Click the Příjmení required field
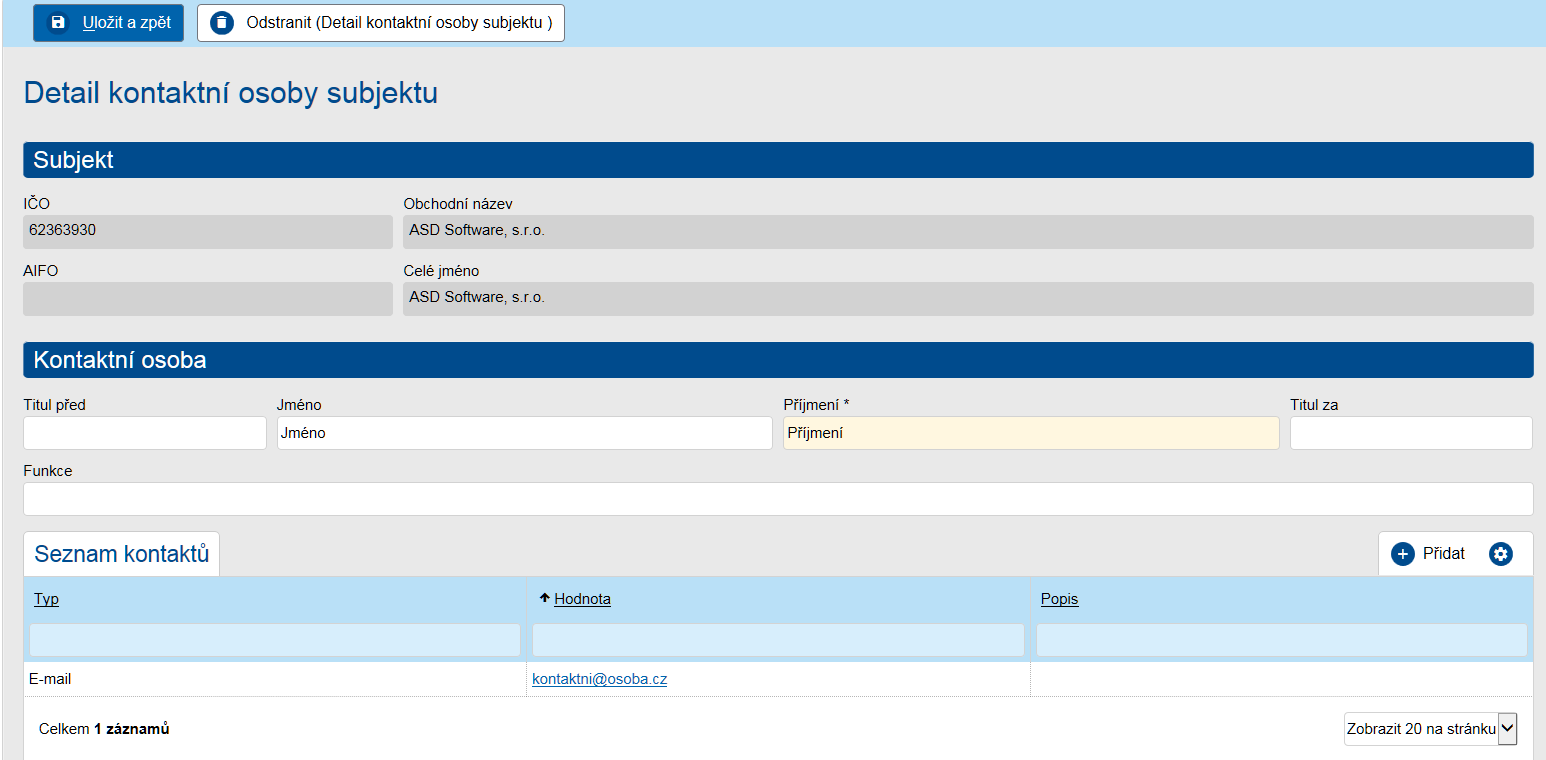Viewport: 1546px width, 760px height. (x=1030, y=433)
